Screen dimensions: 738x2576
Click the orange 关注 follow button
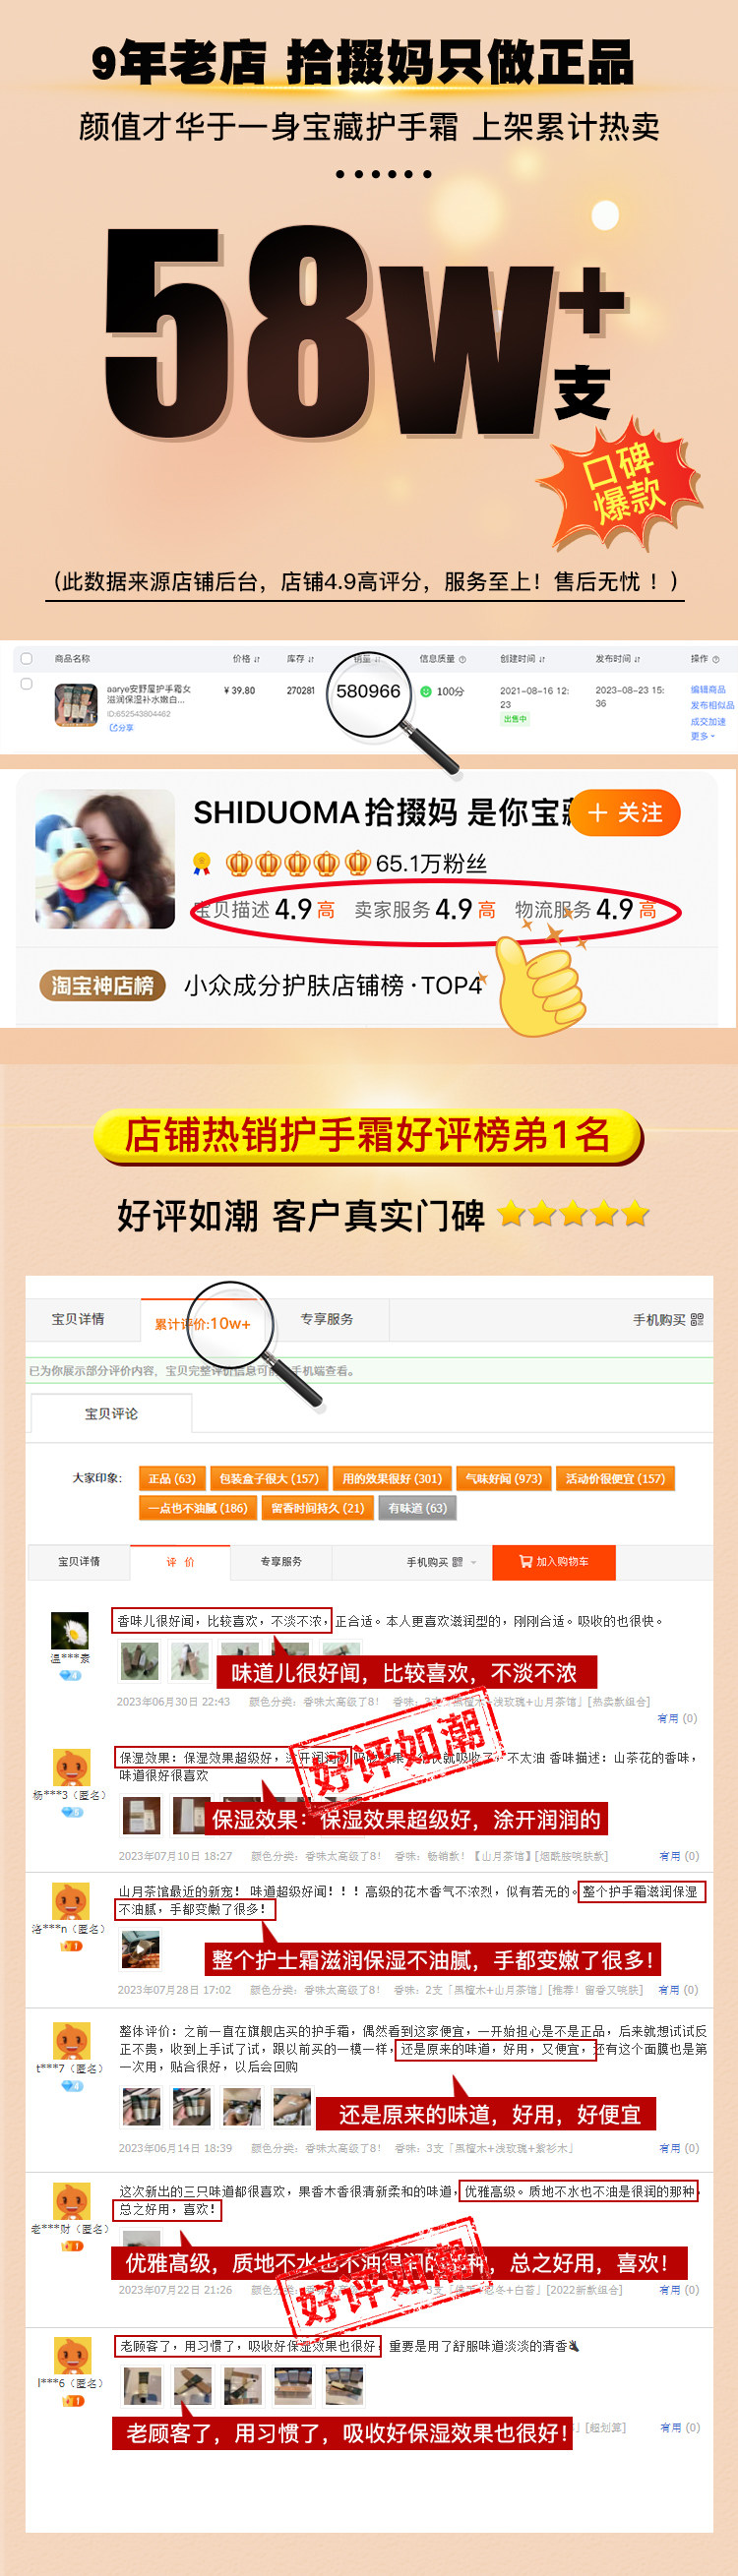(x=626, y=813)
